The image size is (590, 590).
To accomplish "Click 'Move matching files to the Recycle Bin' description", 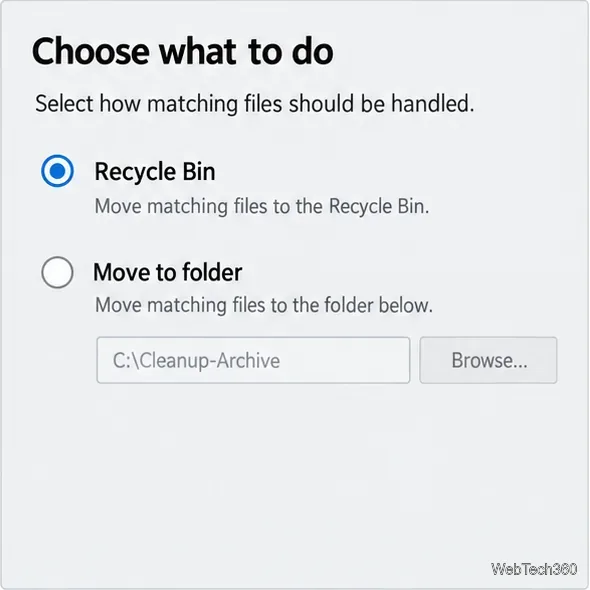I will point(262,206).
